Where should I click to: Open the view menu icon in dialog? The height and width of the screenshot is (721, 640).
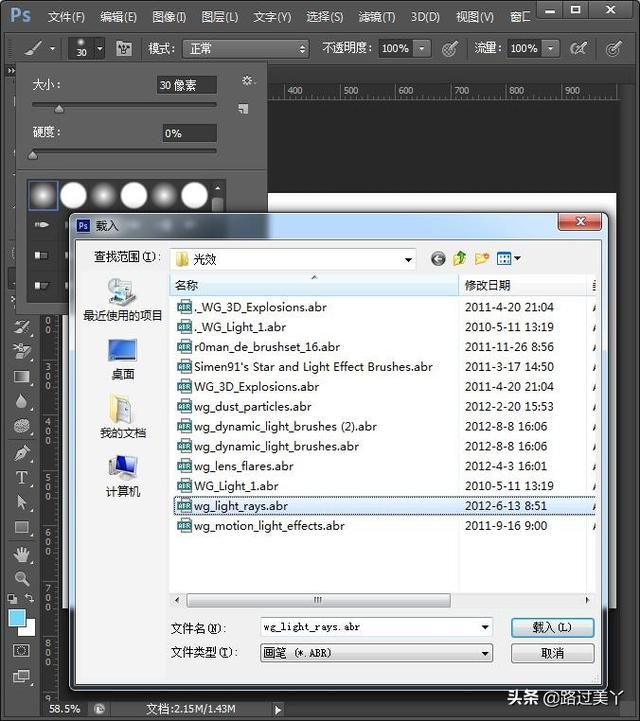coord(509,258)
